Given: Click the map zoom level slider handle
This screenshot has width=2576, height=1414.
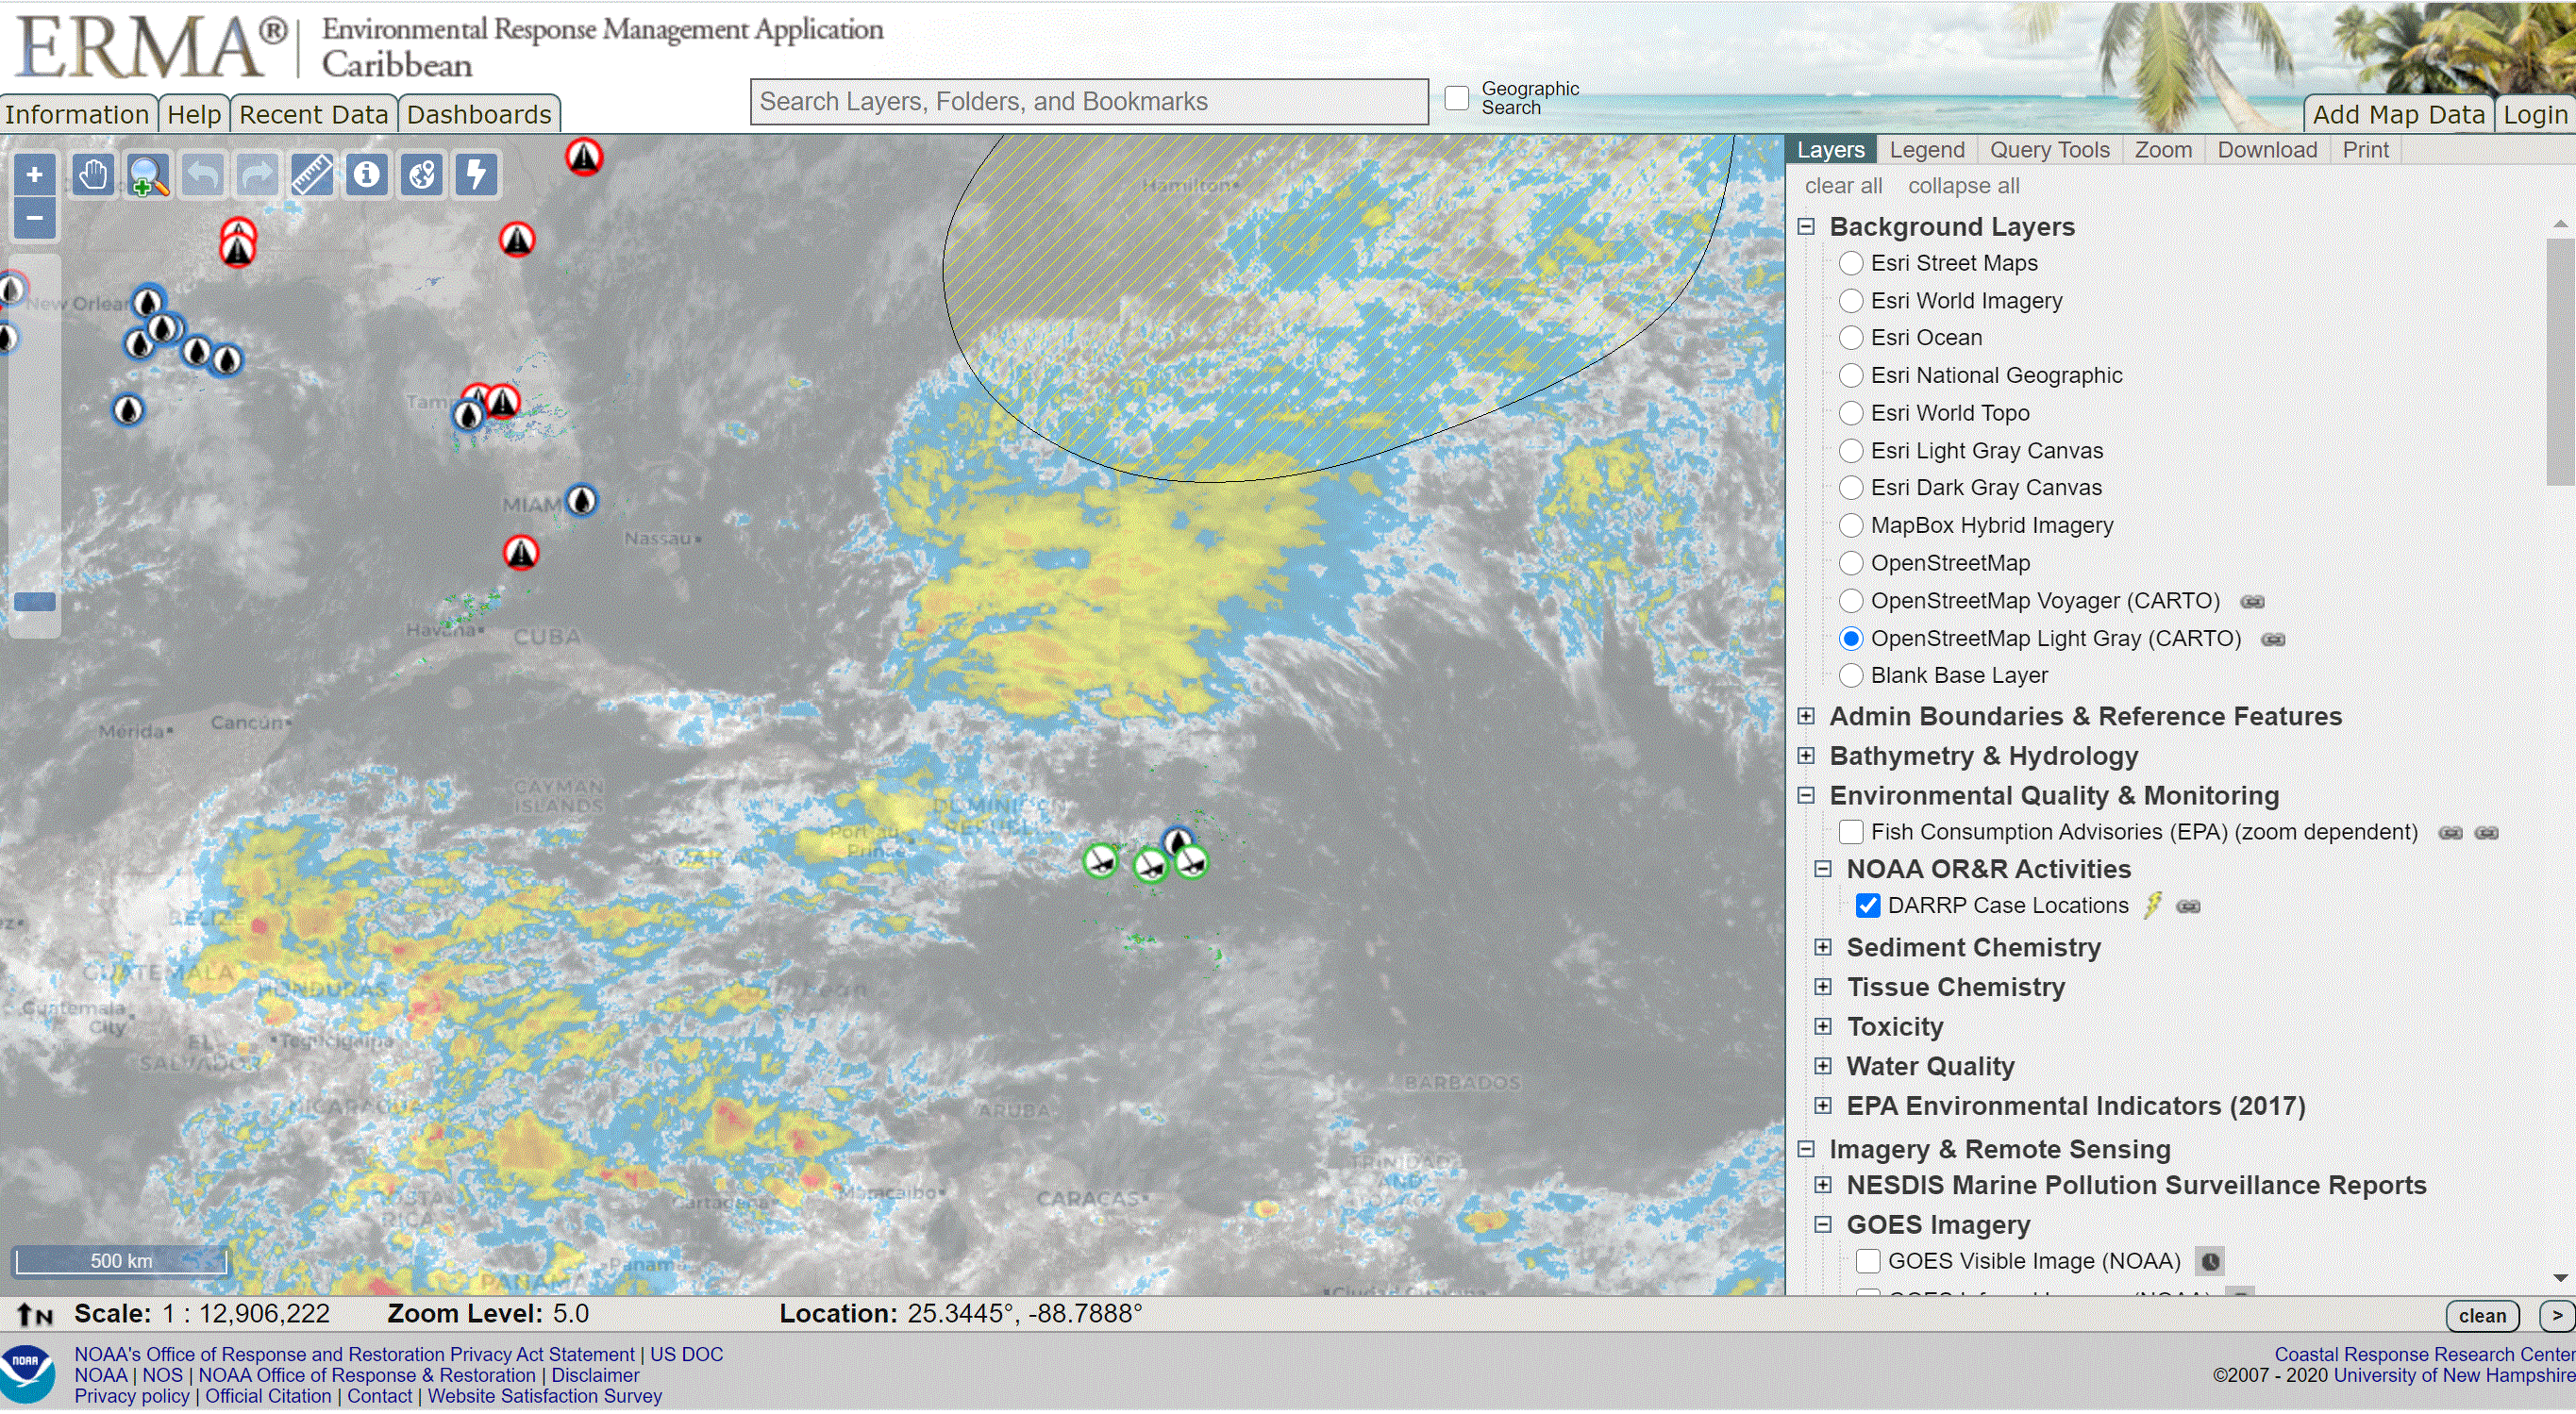Looking at the screenshot, I should point(35,602).
